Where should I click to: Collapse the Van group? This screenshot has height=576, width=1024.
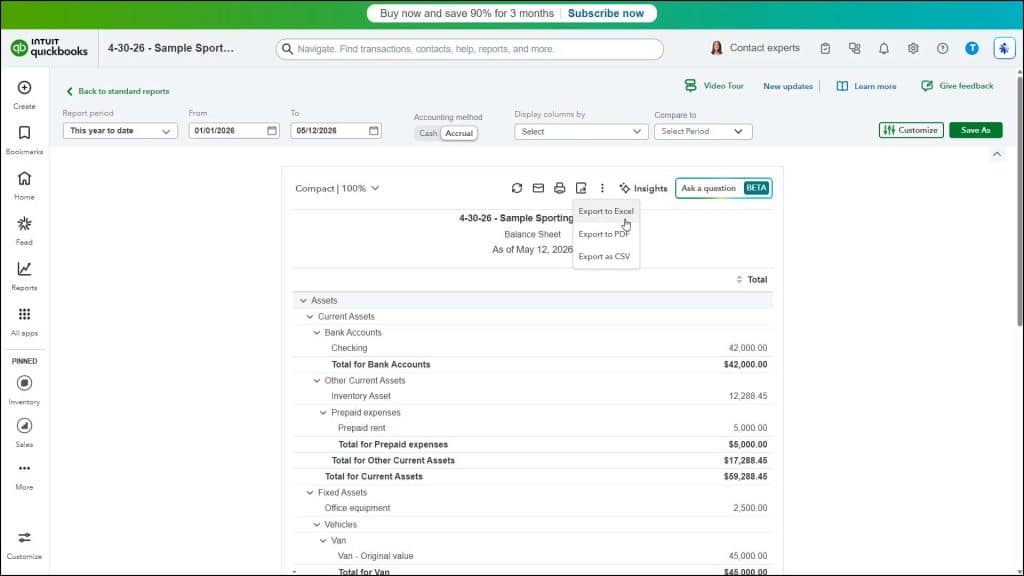pos(323,541)
